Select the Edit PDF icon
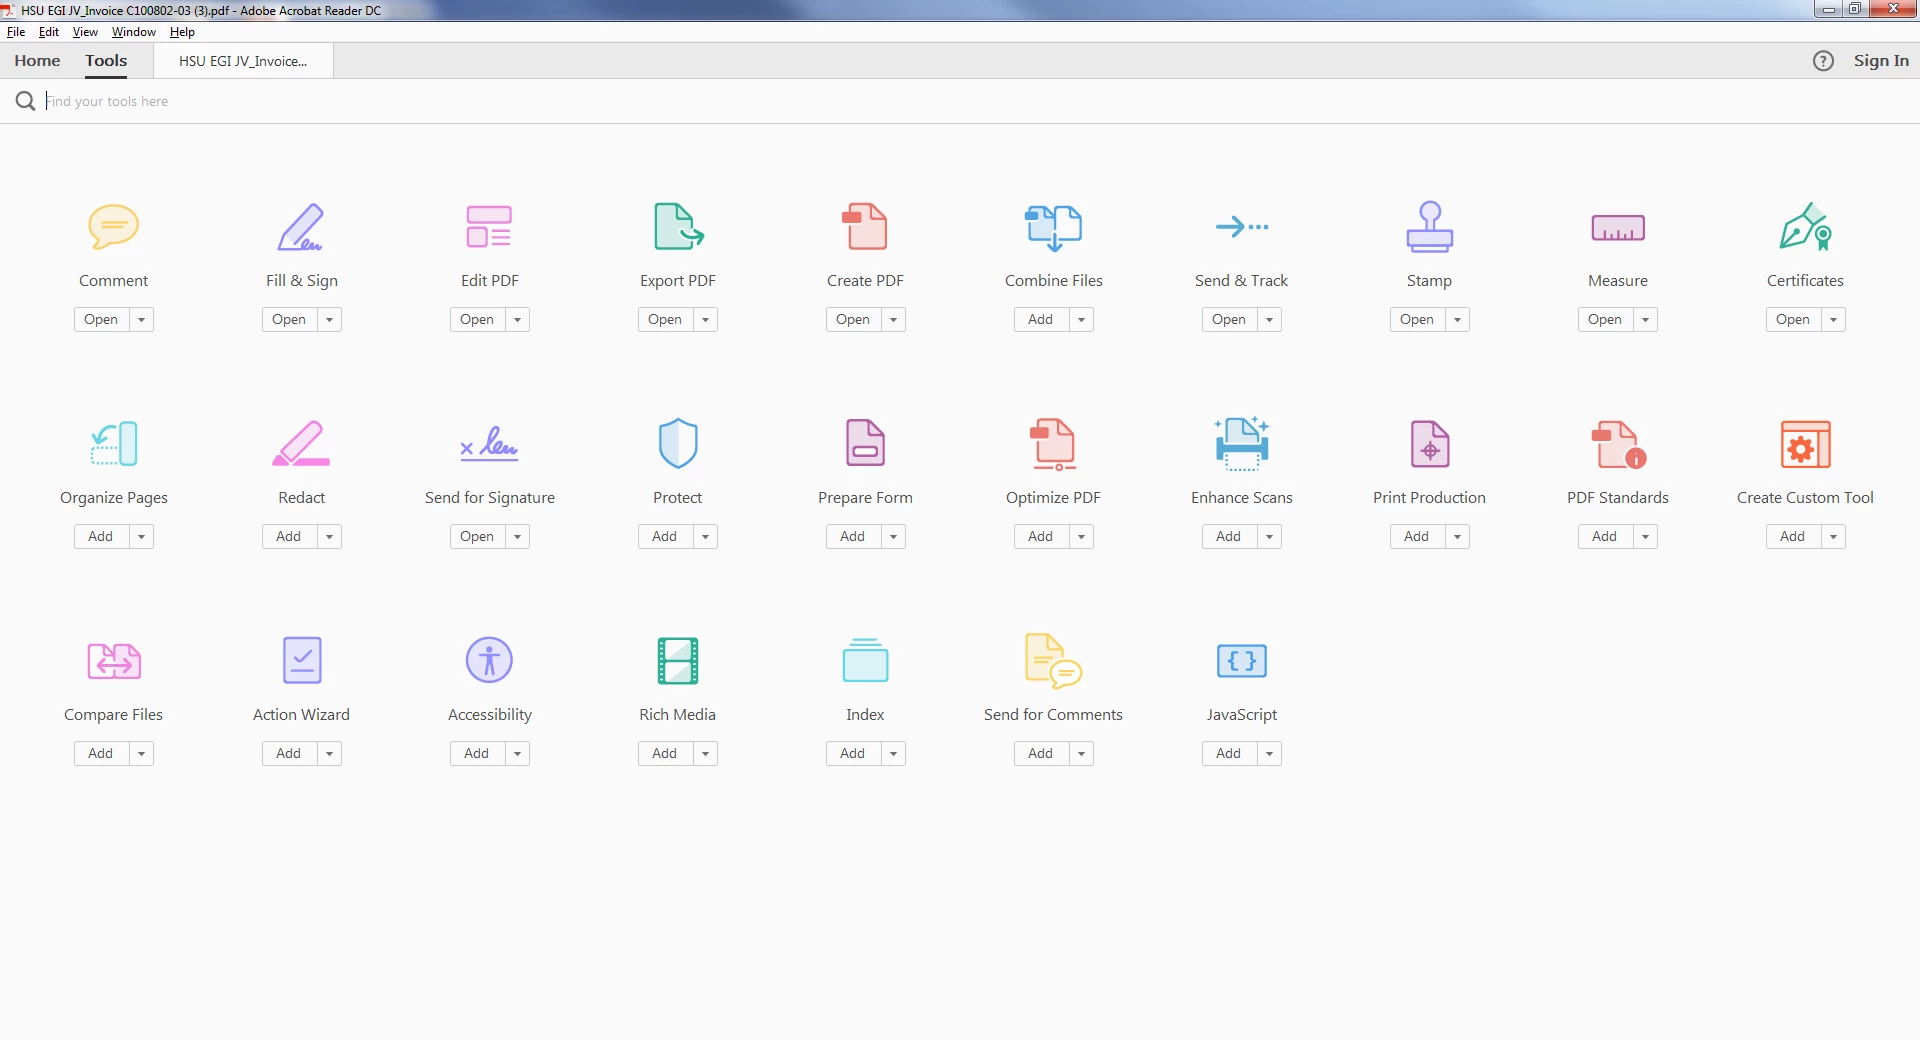 pyautogui.click(x=489, y=227)
